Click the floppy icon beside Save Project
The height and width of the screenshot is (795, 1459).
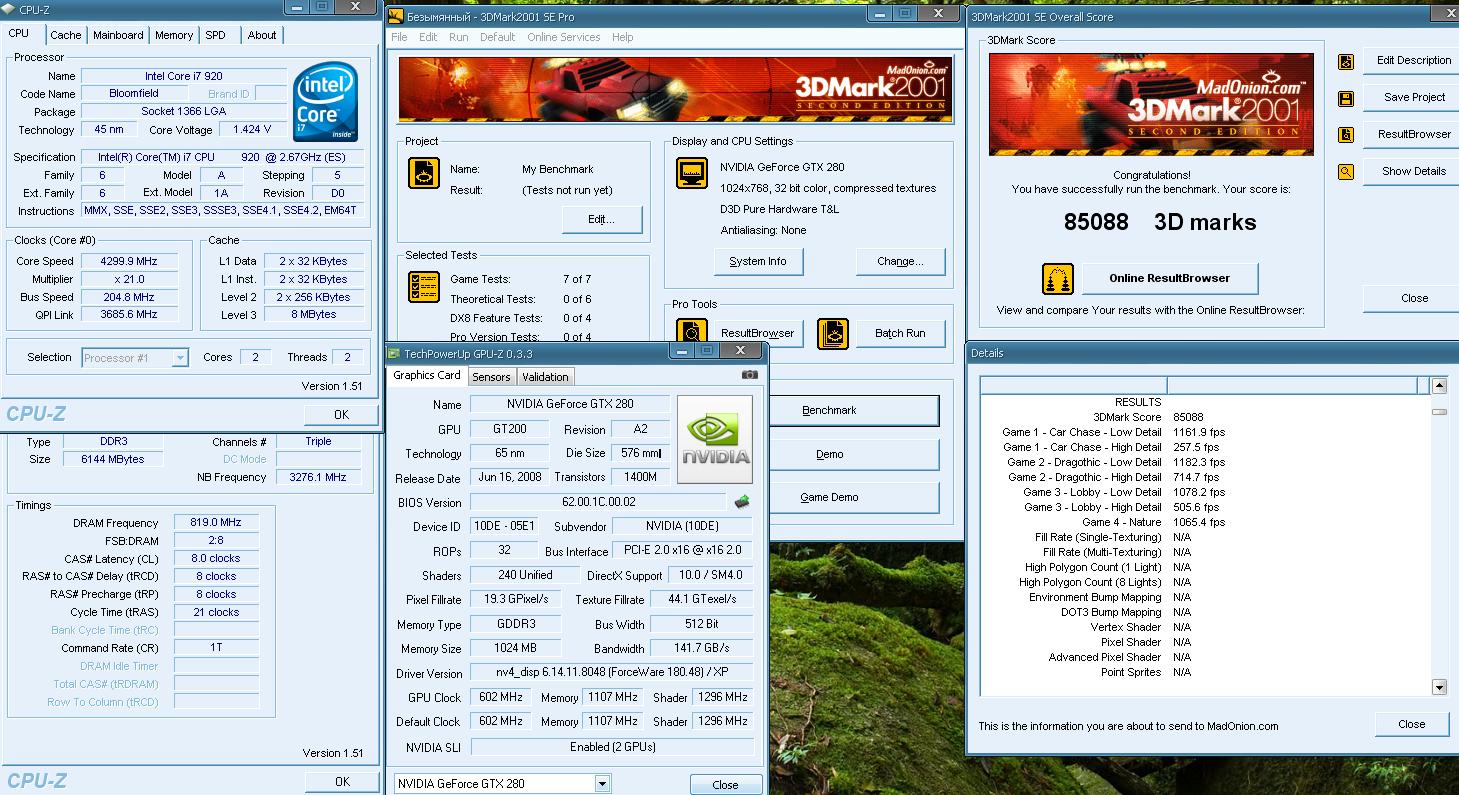pos(1346,98)
